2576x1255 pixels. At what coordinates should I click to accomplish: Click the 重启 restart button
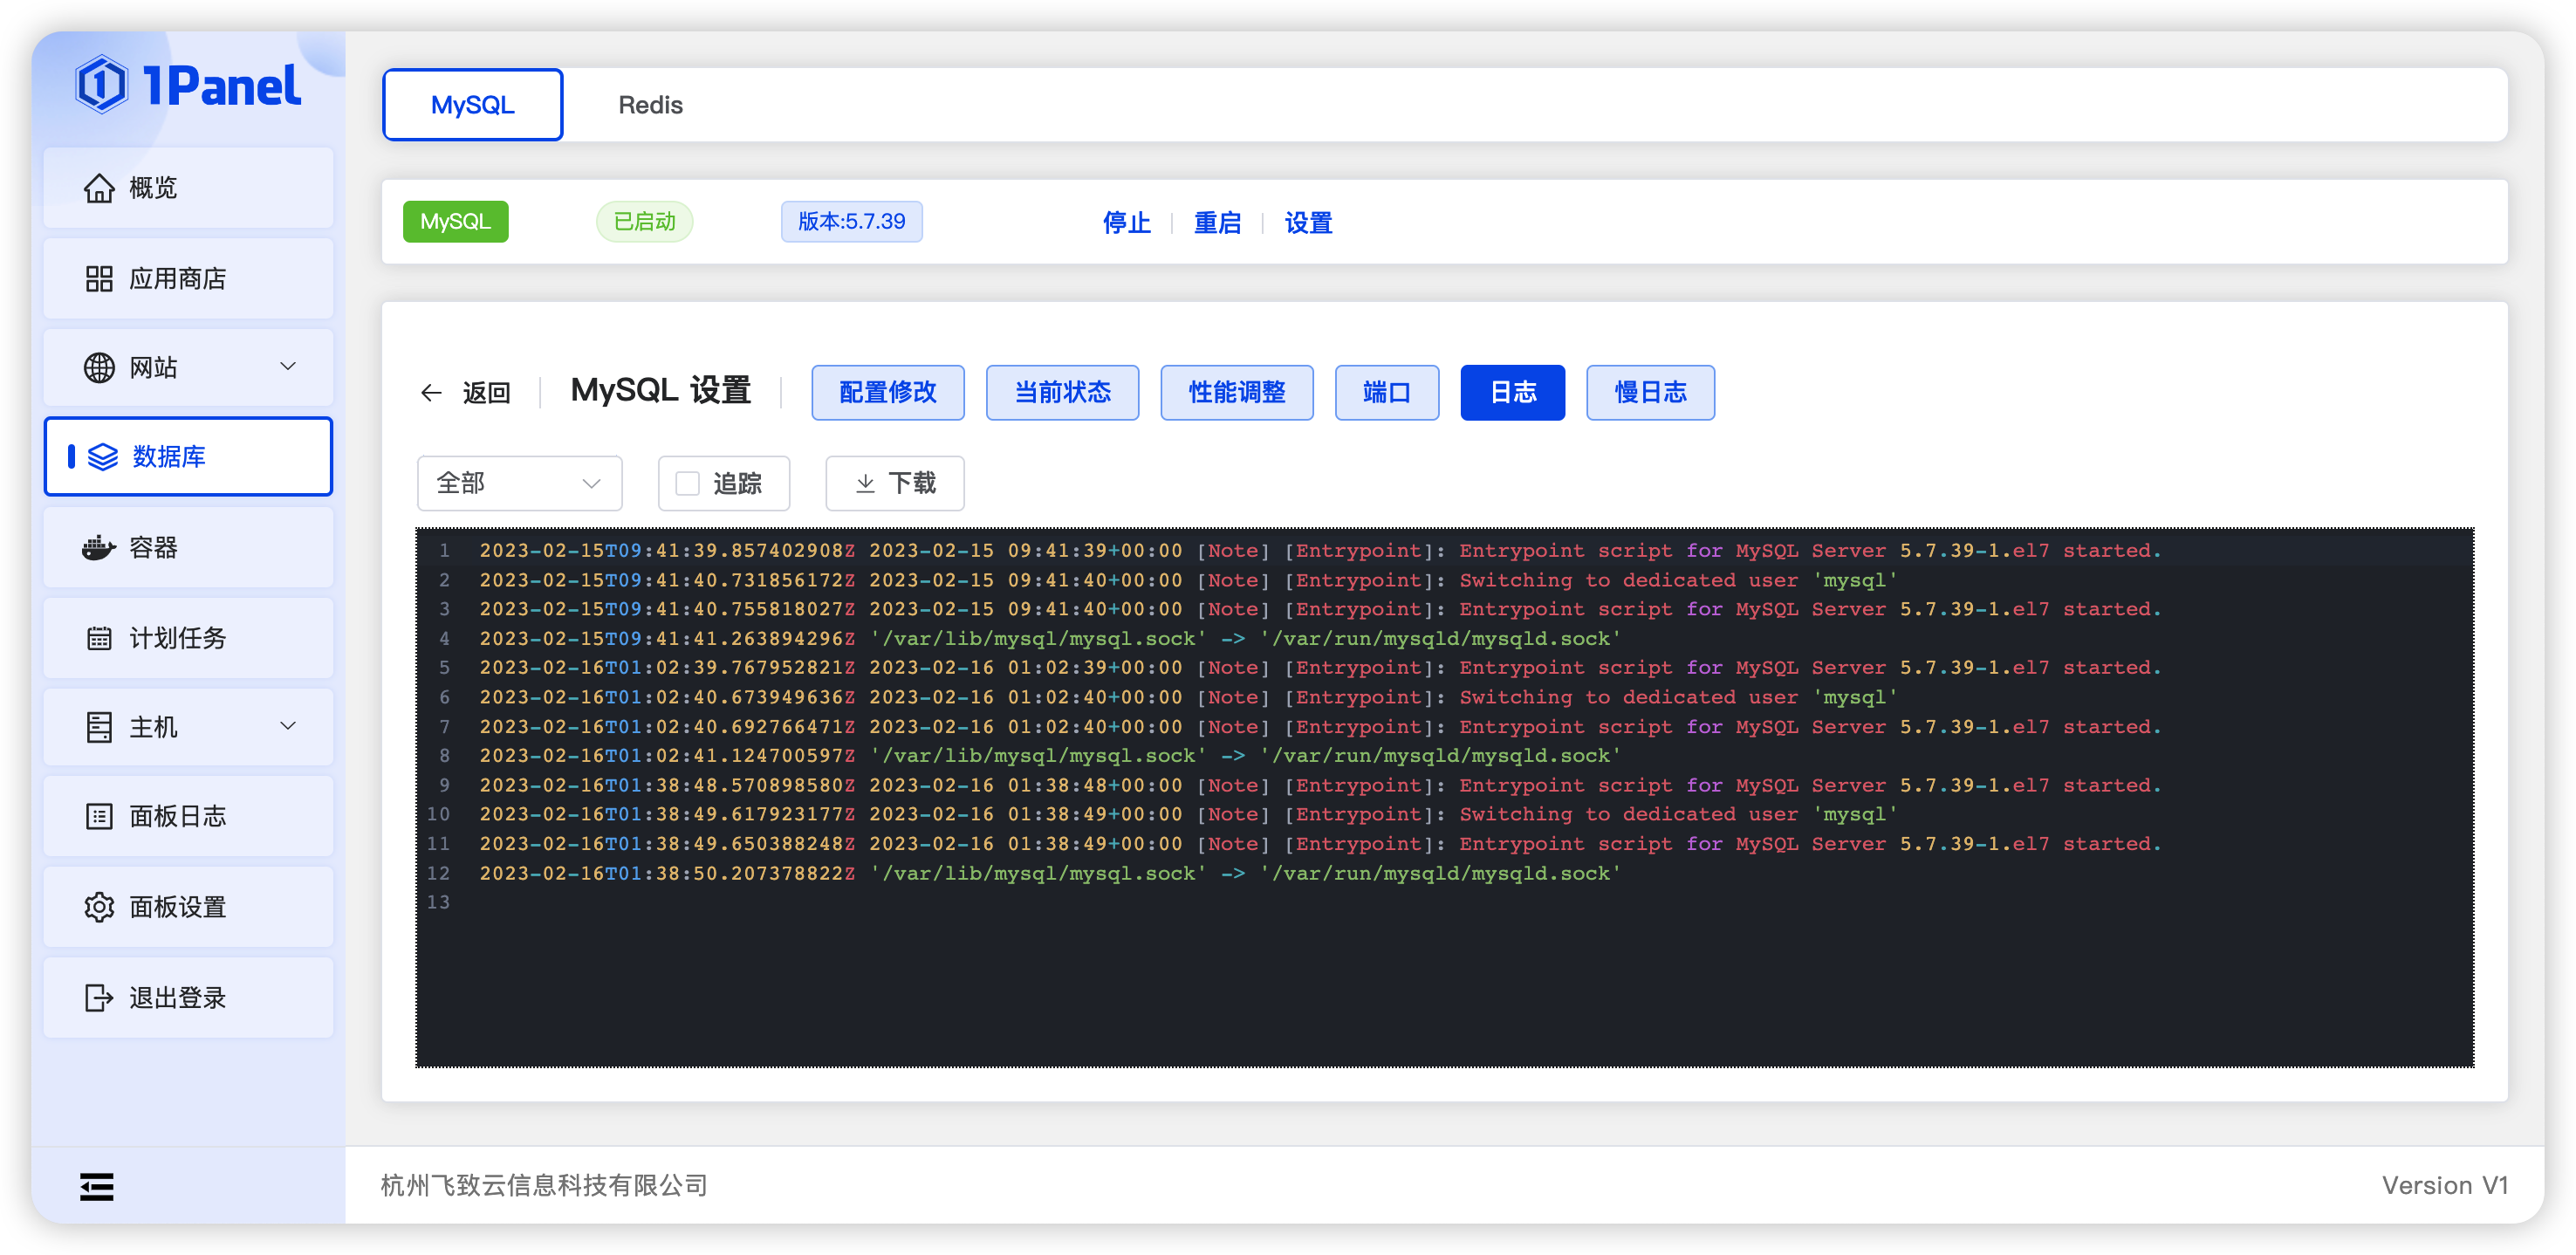(x=1217, y=223)
